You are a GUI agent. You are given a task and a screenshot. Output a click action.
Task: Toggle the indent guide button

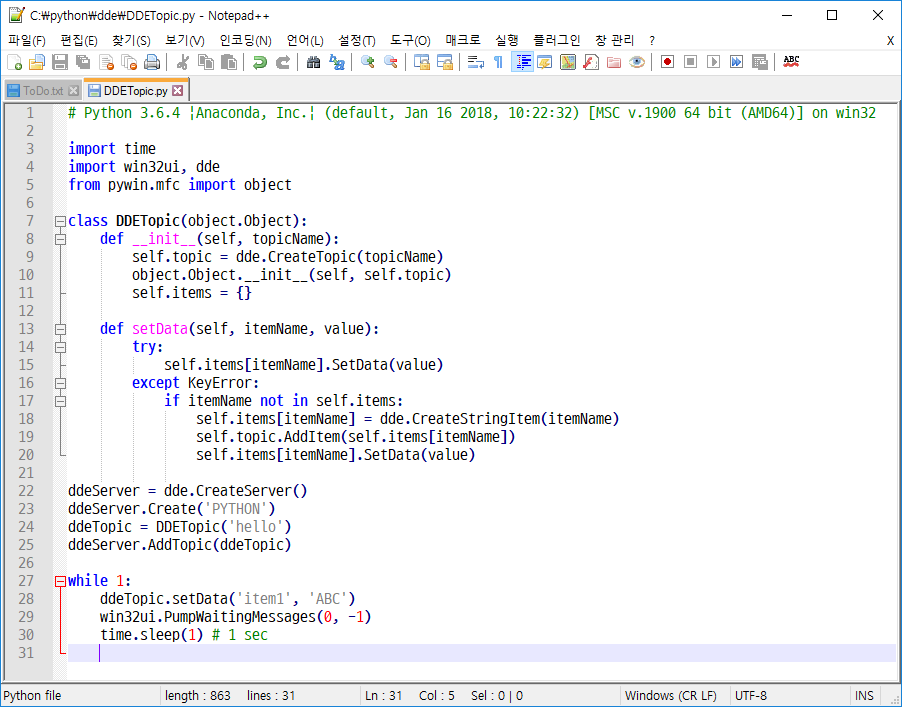click(522, 62)
